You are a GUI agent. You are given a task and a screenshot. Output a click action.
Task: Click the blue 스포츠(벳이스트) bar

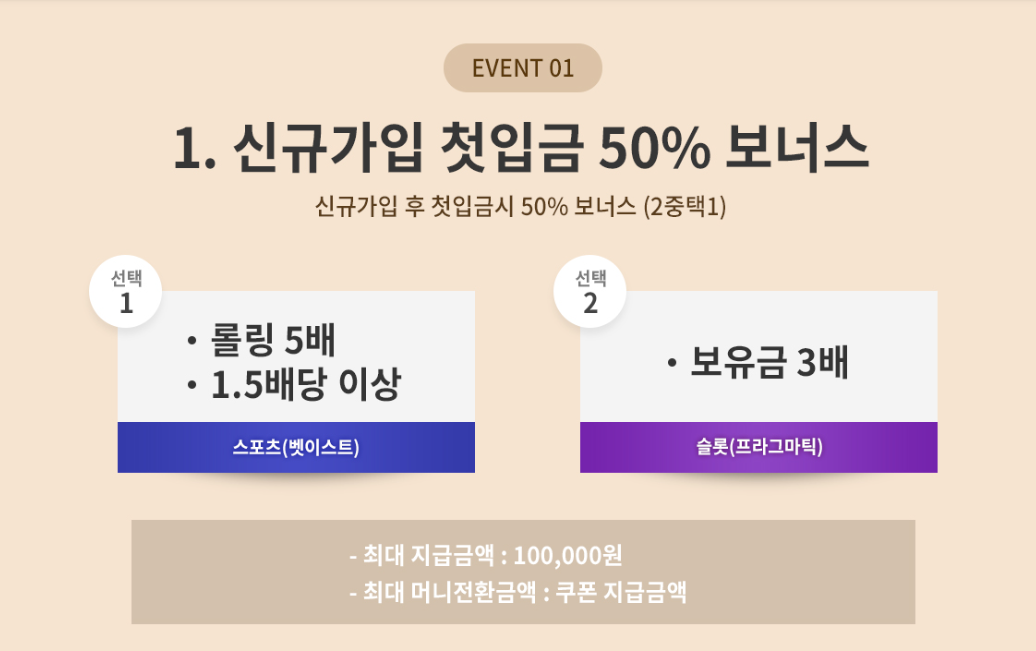coord(296,447)
